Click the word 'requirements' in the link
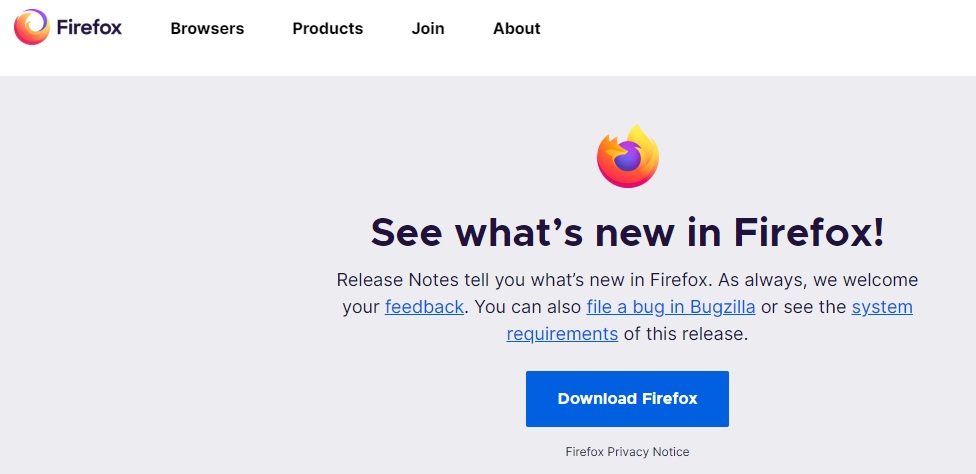This screenshot has height=474, width=976. pyautogui.click(x=562, y=335)
